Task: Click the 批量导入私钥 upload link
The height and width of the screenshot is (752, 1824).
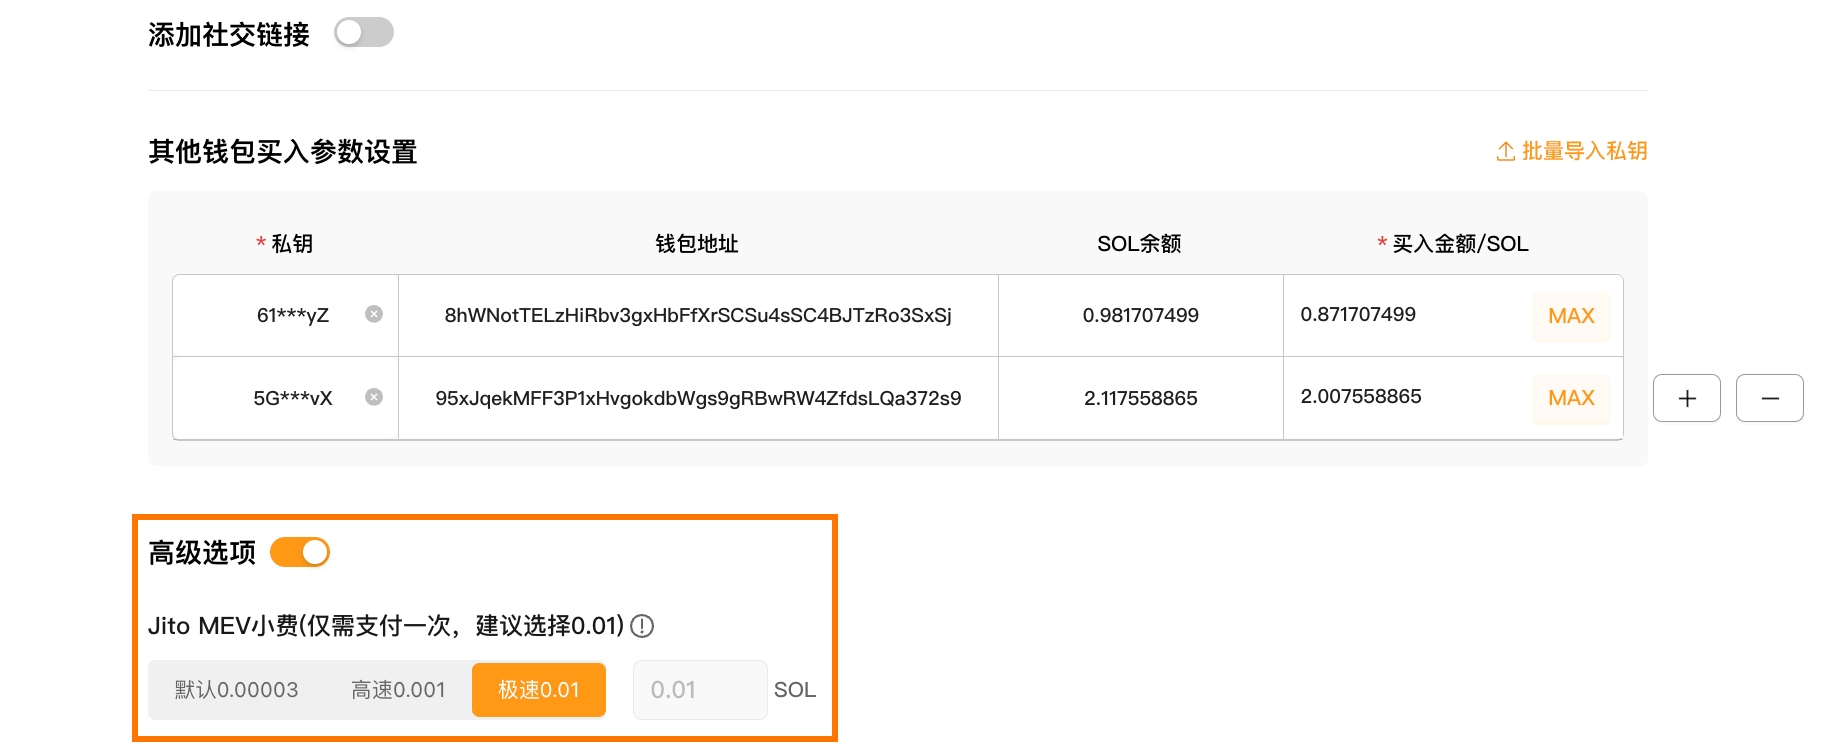Action: (x=1571, y=151)
